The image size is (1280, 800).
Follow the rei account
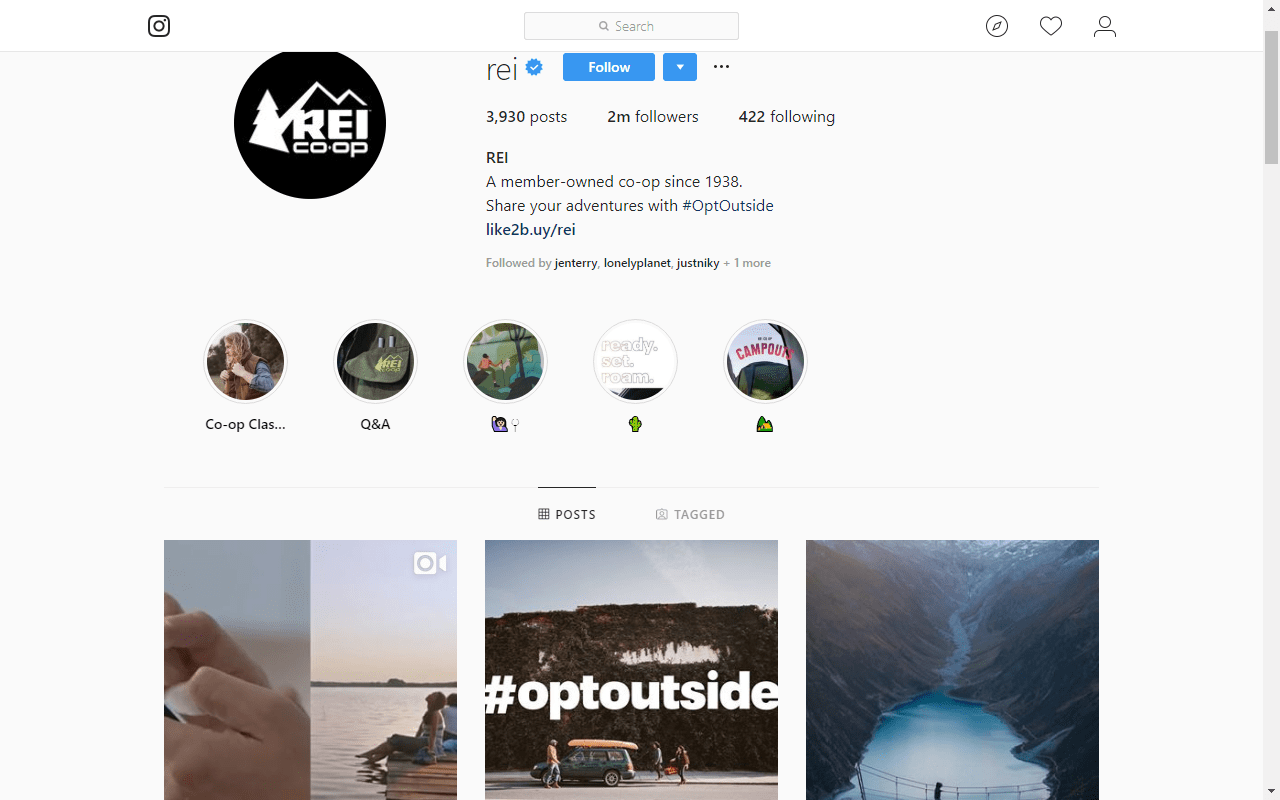click(609, 67)
